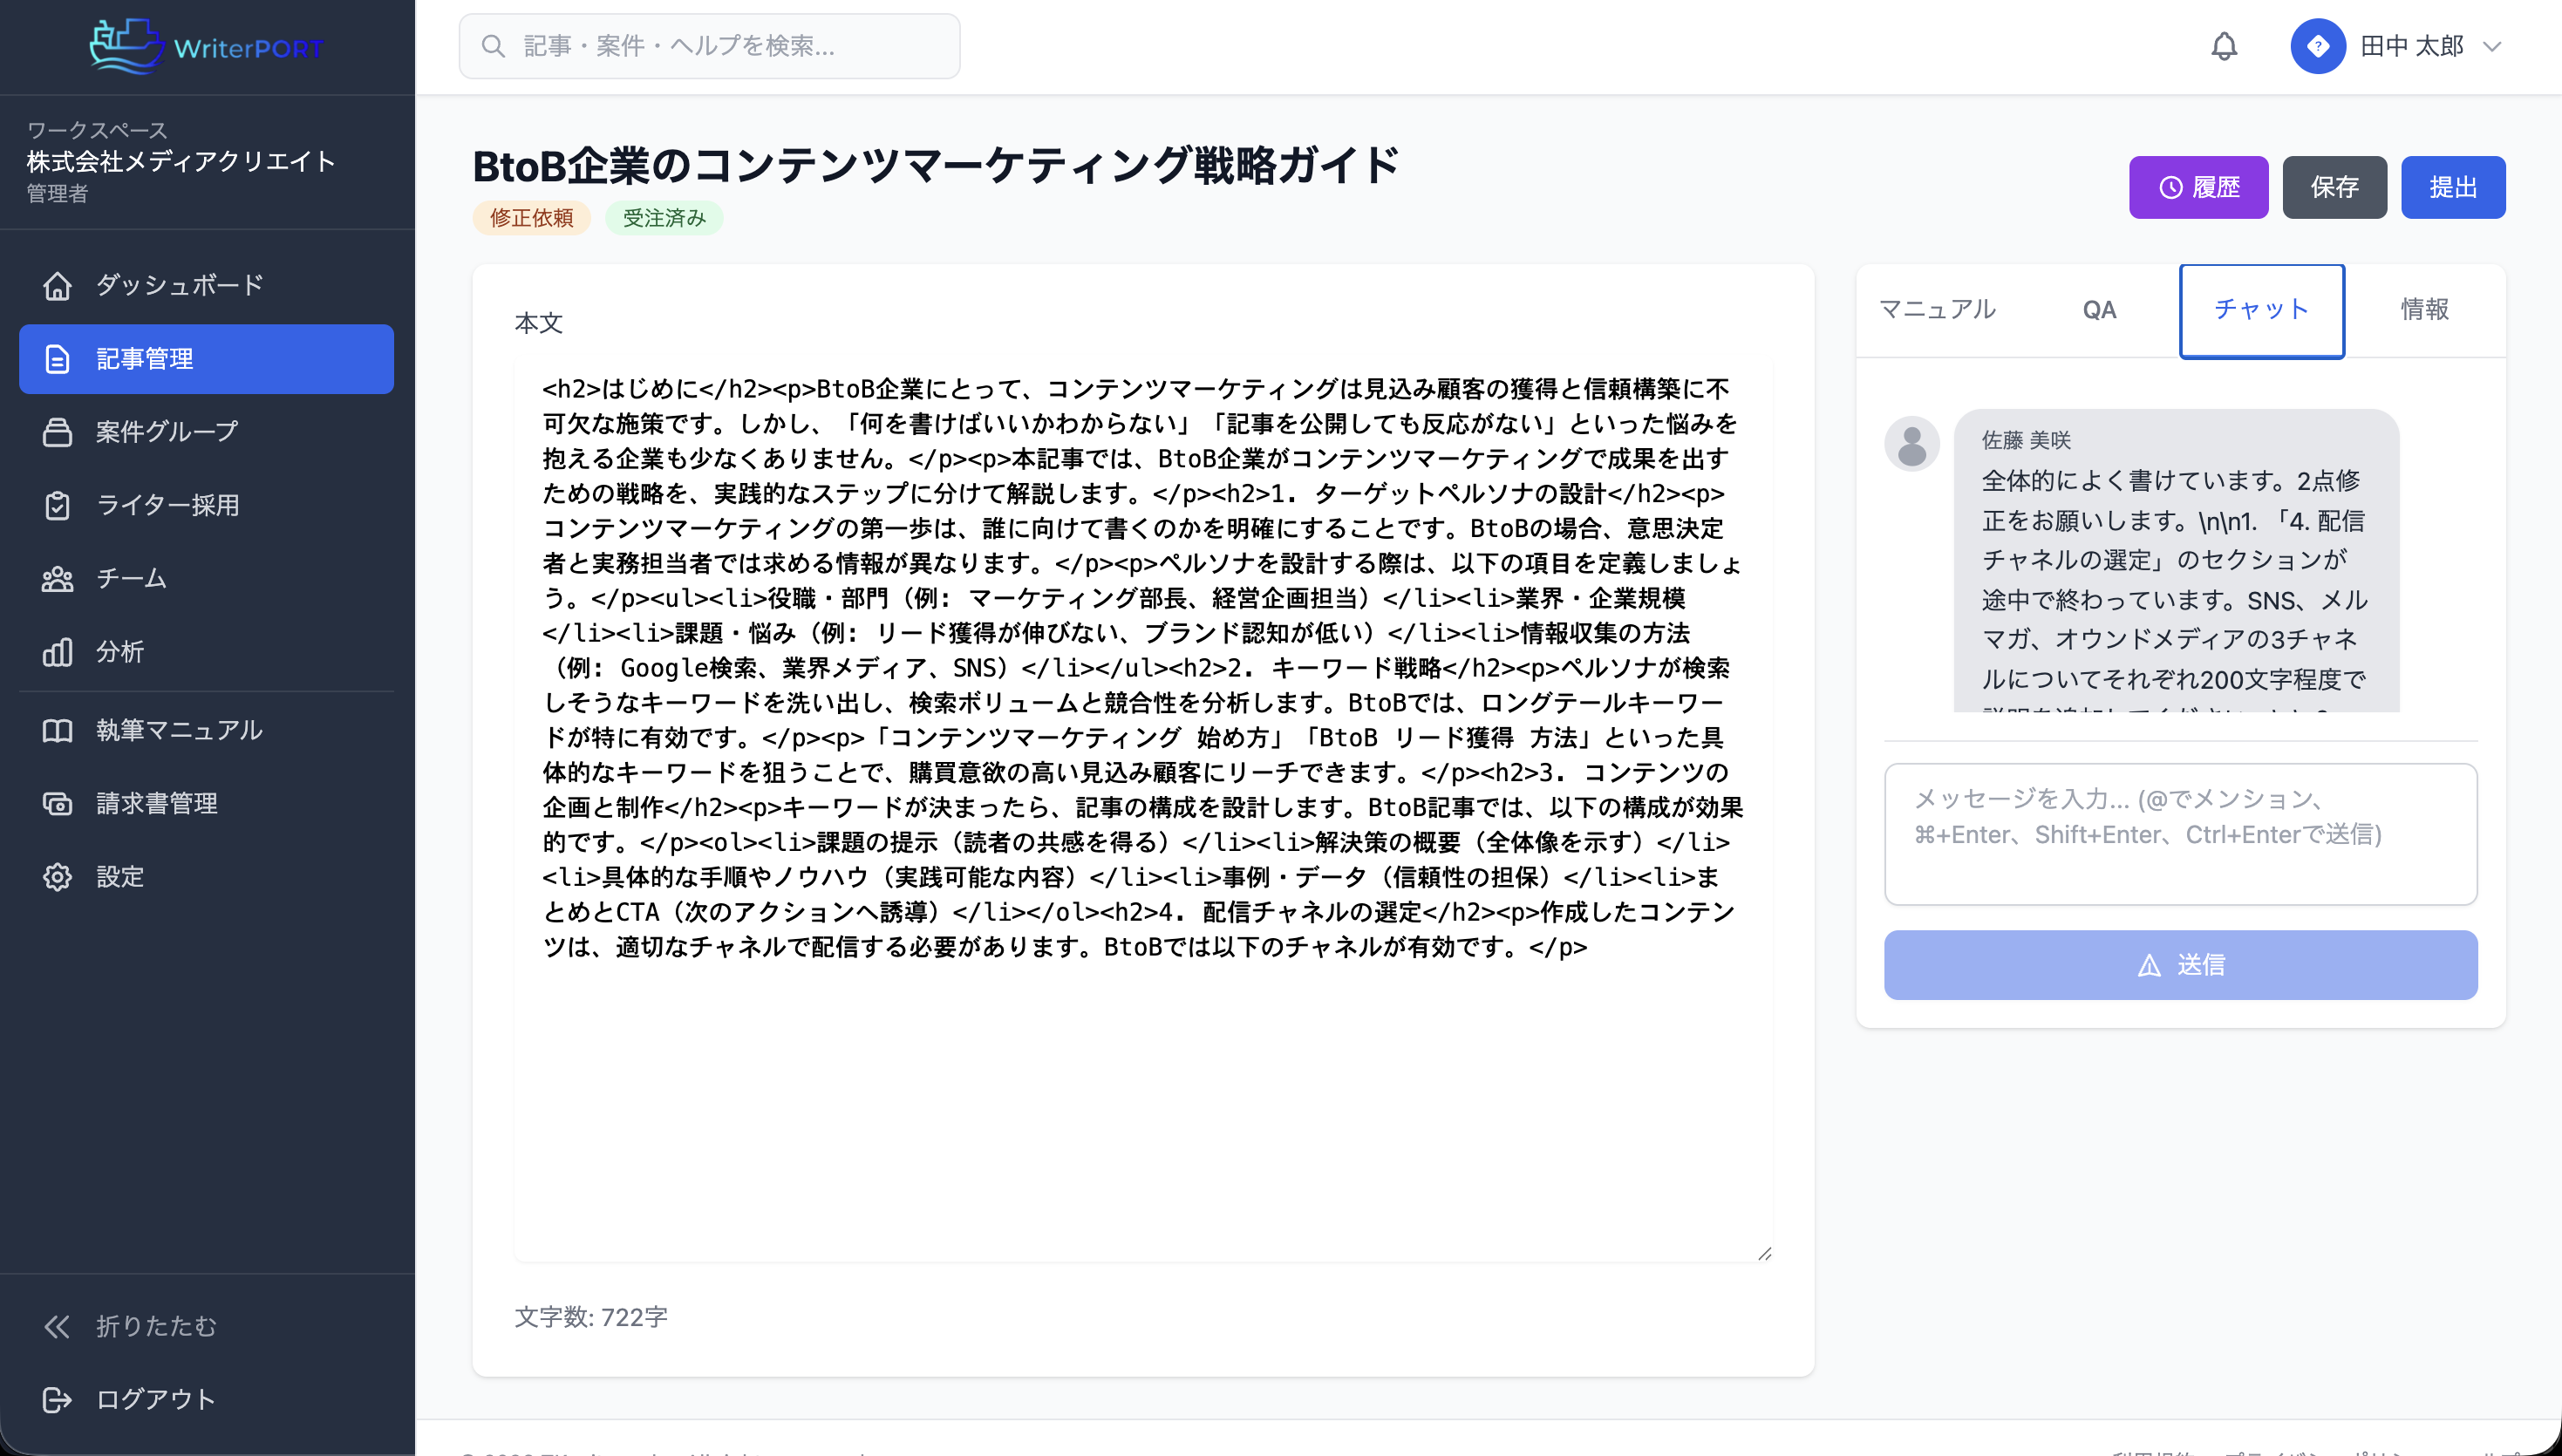Open ダッシュボード home icon
The image size is (2562, 1456).
[x=58, y=286]
